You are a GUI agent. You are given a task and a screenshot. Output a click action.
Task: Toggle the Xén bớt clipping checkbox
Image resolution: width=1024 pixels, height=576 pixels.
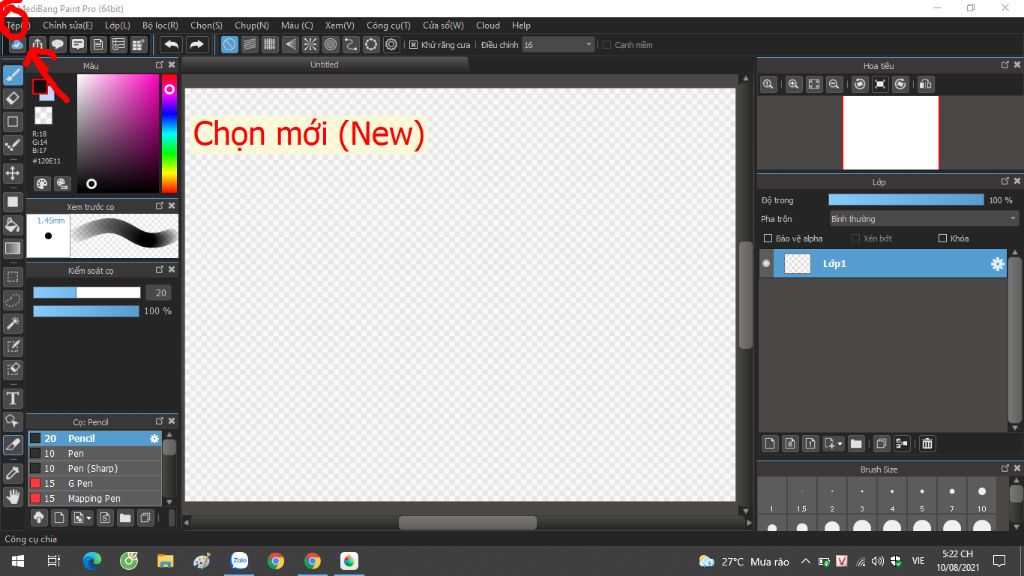coord(856,238)
